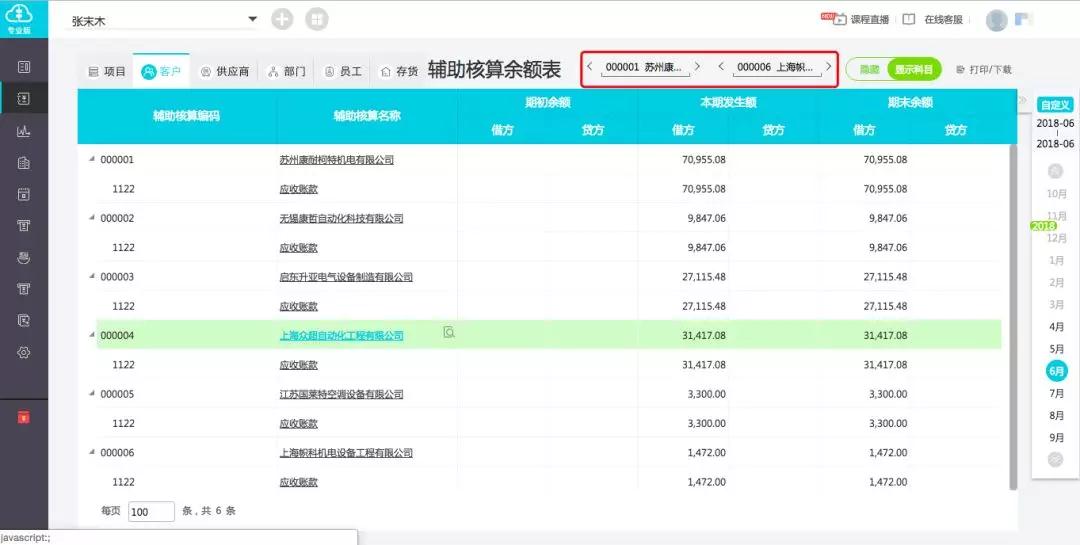This screenshot has height=545, width=1080.
Task: Click the gear settings icon in left sidebar
Action: pyautogui.click(x=23, y=352)
